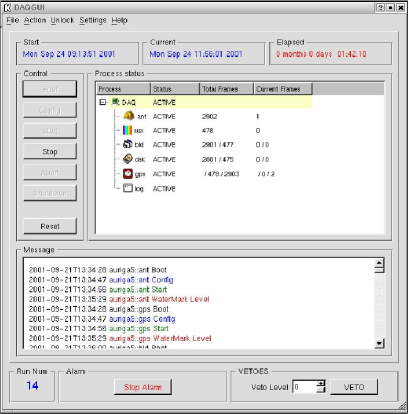Click the VETO button

click(x=354, y=387)
